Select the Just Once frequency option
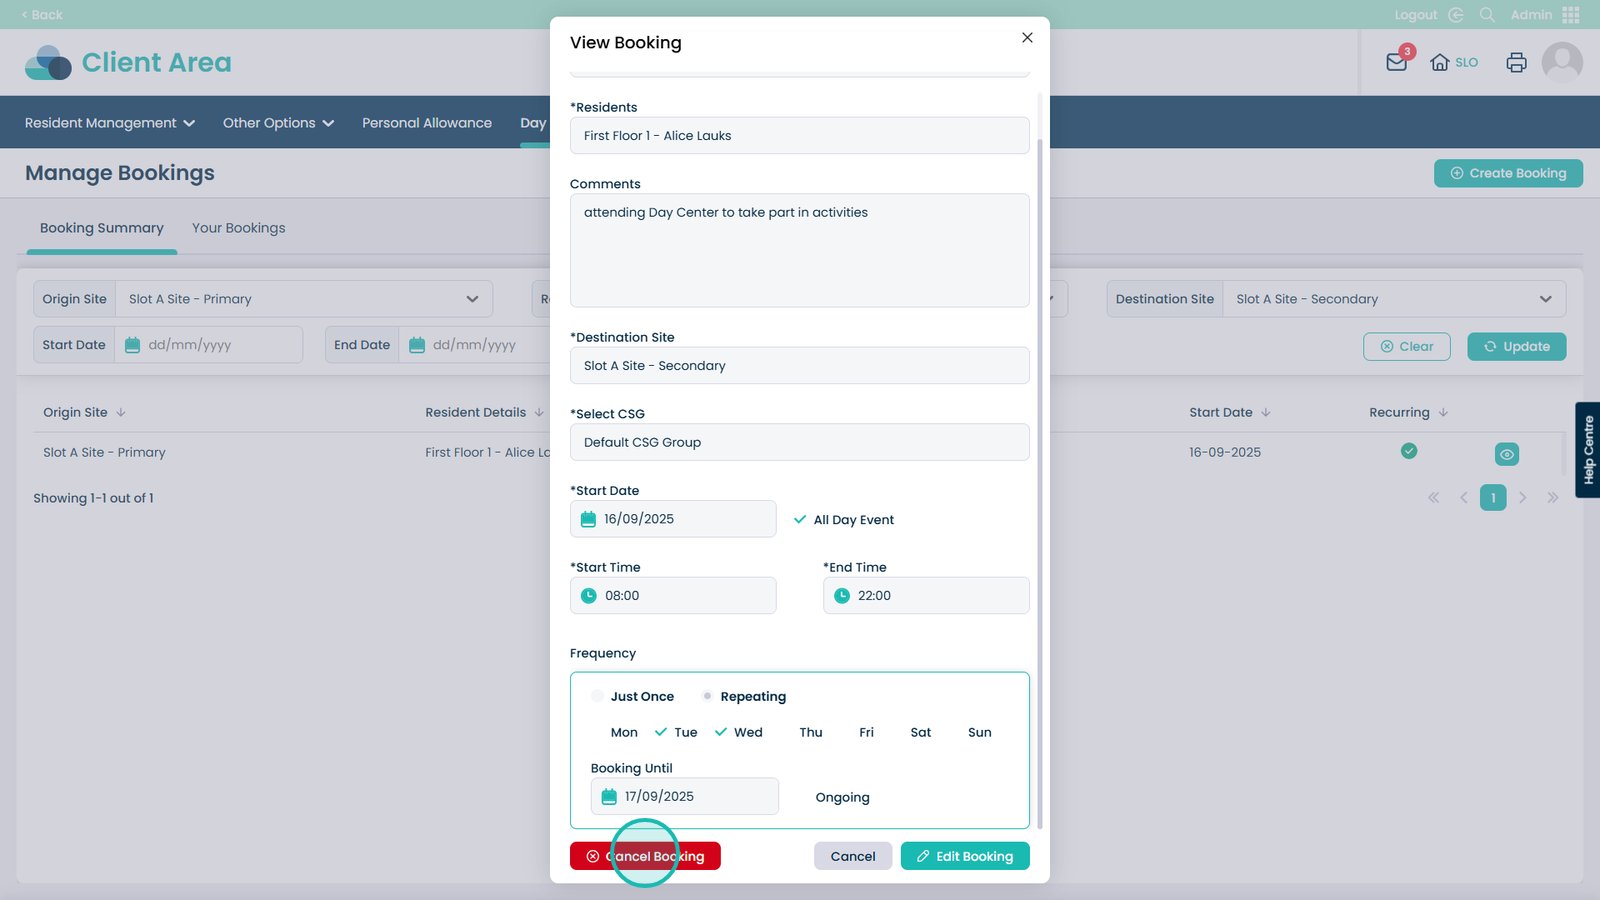The height and width of the screenshot is (900, 1600). click(x=597, y=696)
